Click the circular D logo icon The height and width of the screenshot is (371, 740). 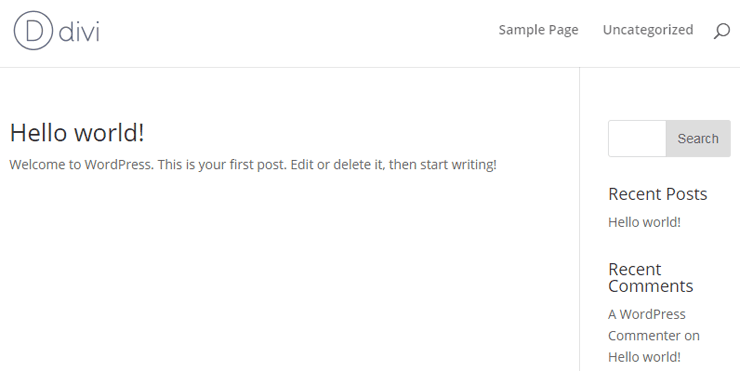click(33, 31)
